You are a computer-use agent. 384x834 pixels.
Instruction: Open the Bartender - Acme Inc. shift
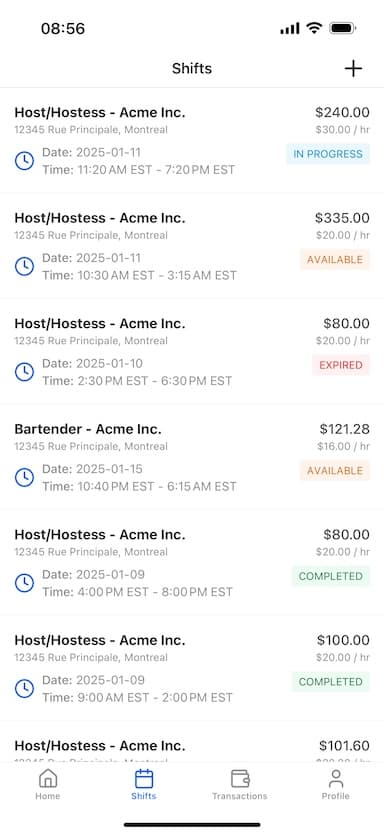(192, 457)
